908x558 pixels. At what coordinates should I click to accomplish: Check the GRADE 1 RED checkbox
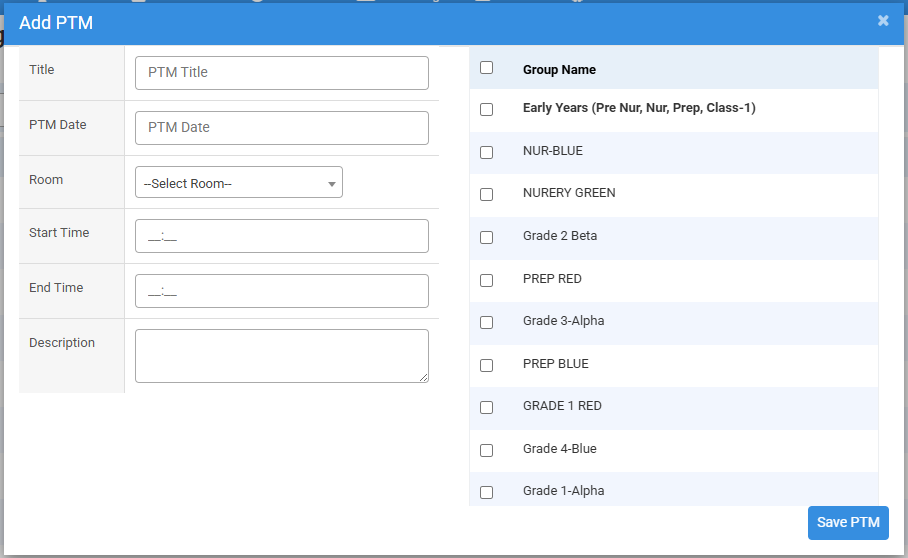[x=486, y=408]
